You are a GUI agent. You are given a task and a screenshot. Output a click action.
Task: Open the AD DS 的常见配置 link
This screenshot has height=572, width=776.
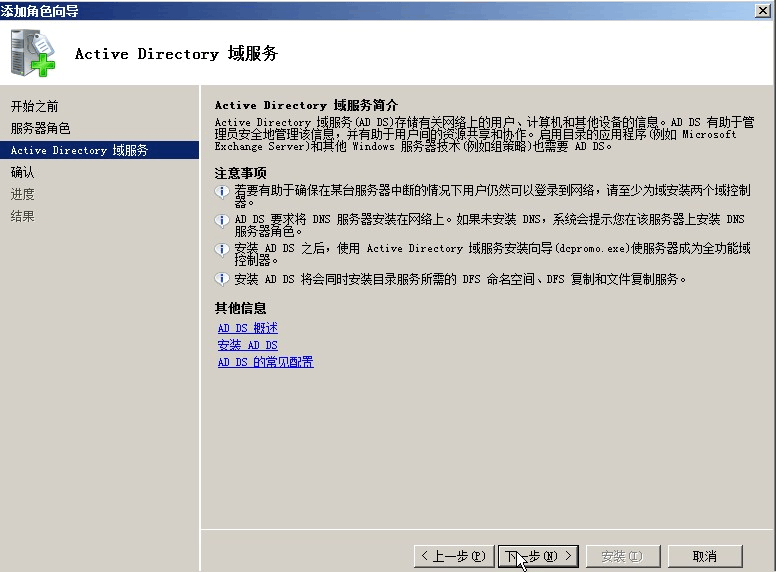(x=265, y=362)
